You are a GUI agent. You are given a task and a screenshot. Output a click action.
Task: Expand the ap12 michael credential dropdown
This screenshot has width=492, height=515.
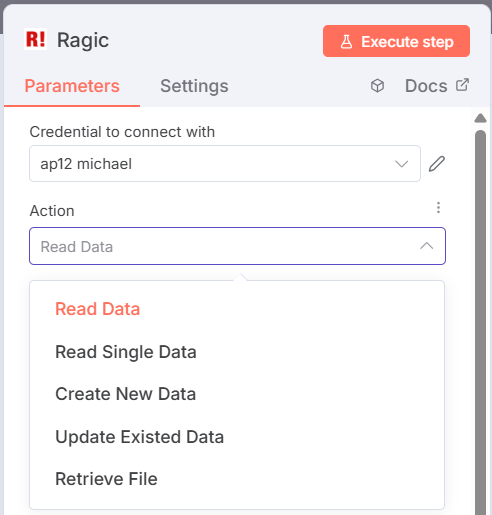tap(225, 163)
